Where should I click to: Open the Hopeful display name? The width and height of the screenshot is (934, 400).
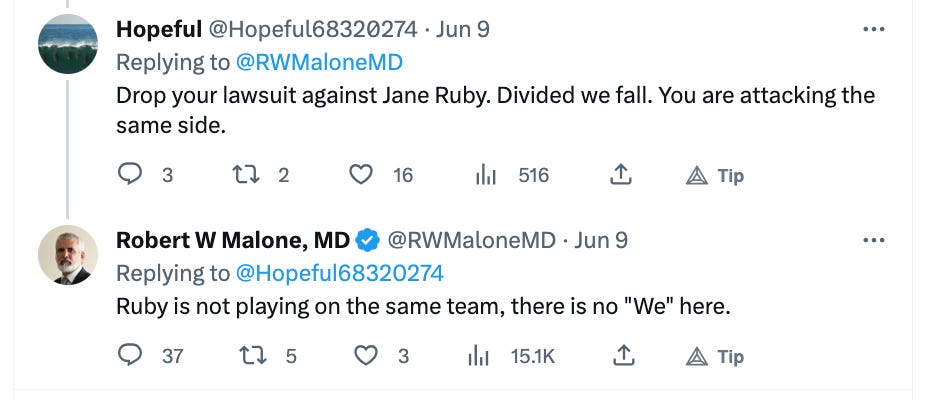click(x=159, y=29)
